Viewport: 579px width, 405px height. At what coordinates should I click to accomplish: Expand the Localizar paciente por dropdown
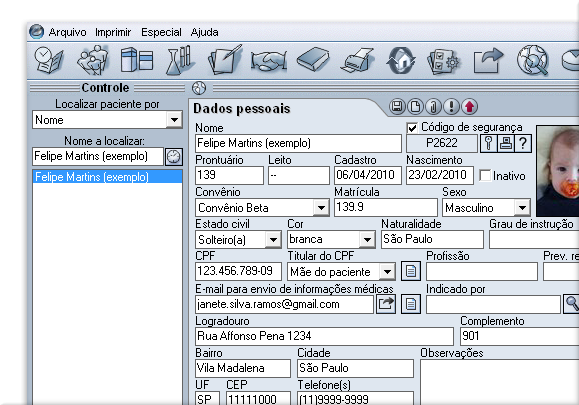174,120
